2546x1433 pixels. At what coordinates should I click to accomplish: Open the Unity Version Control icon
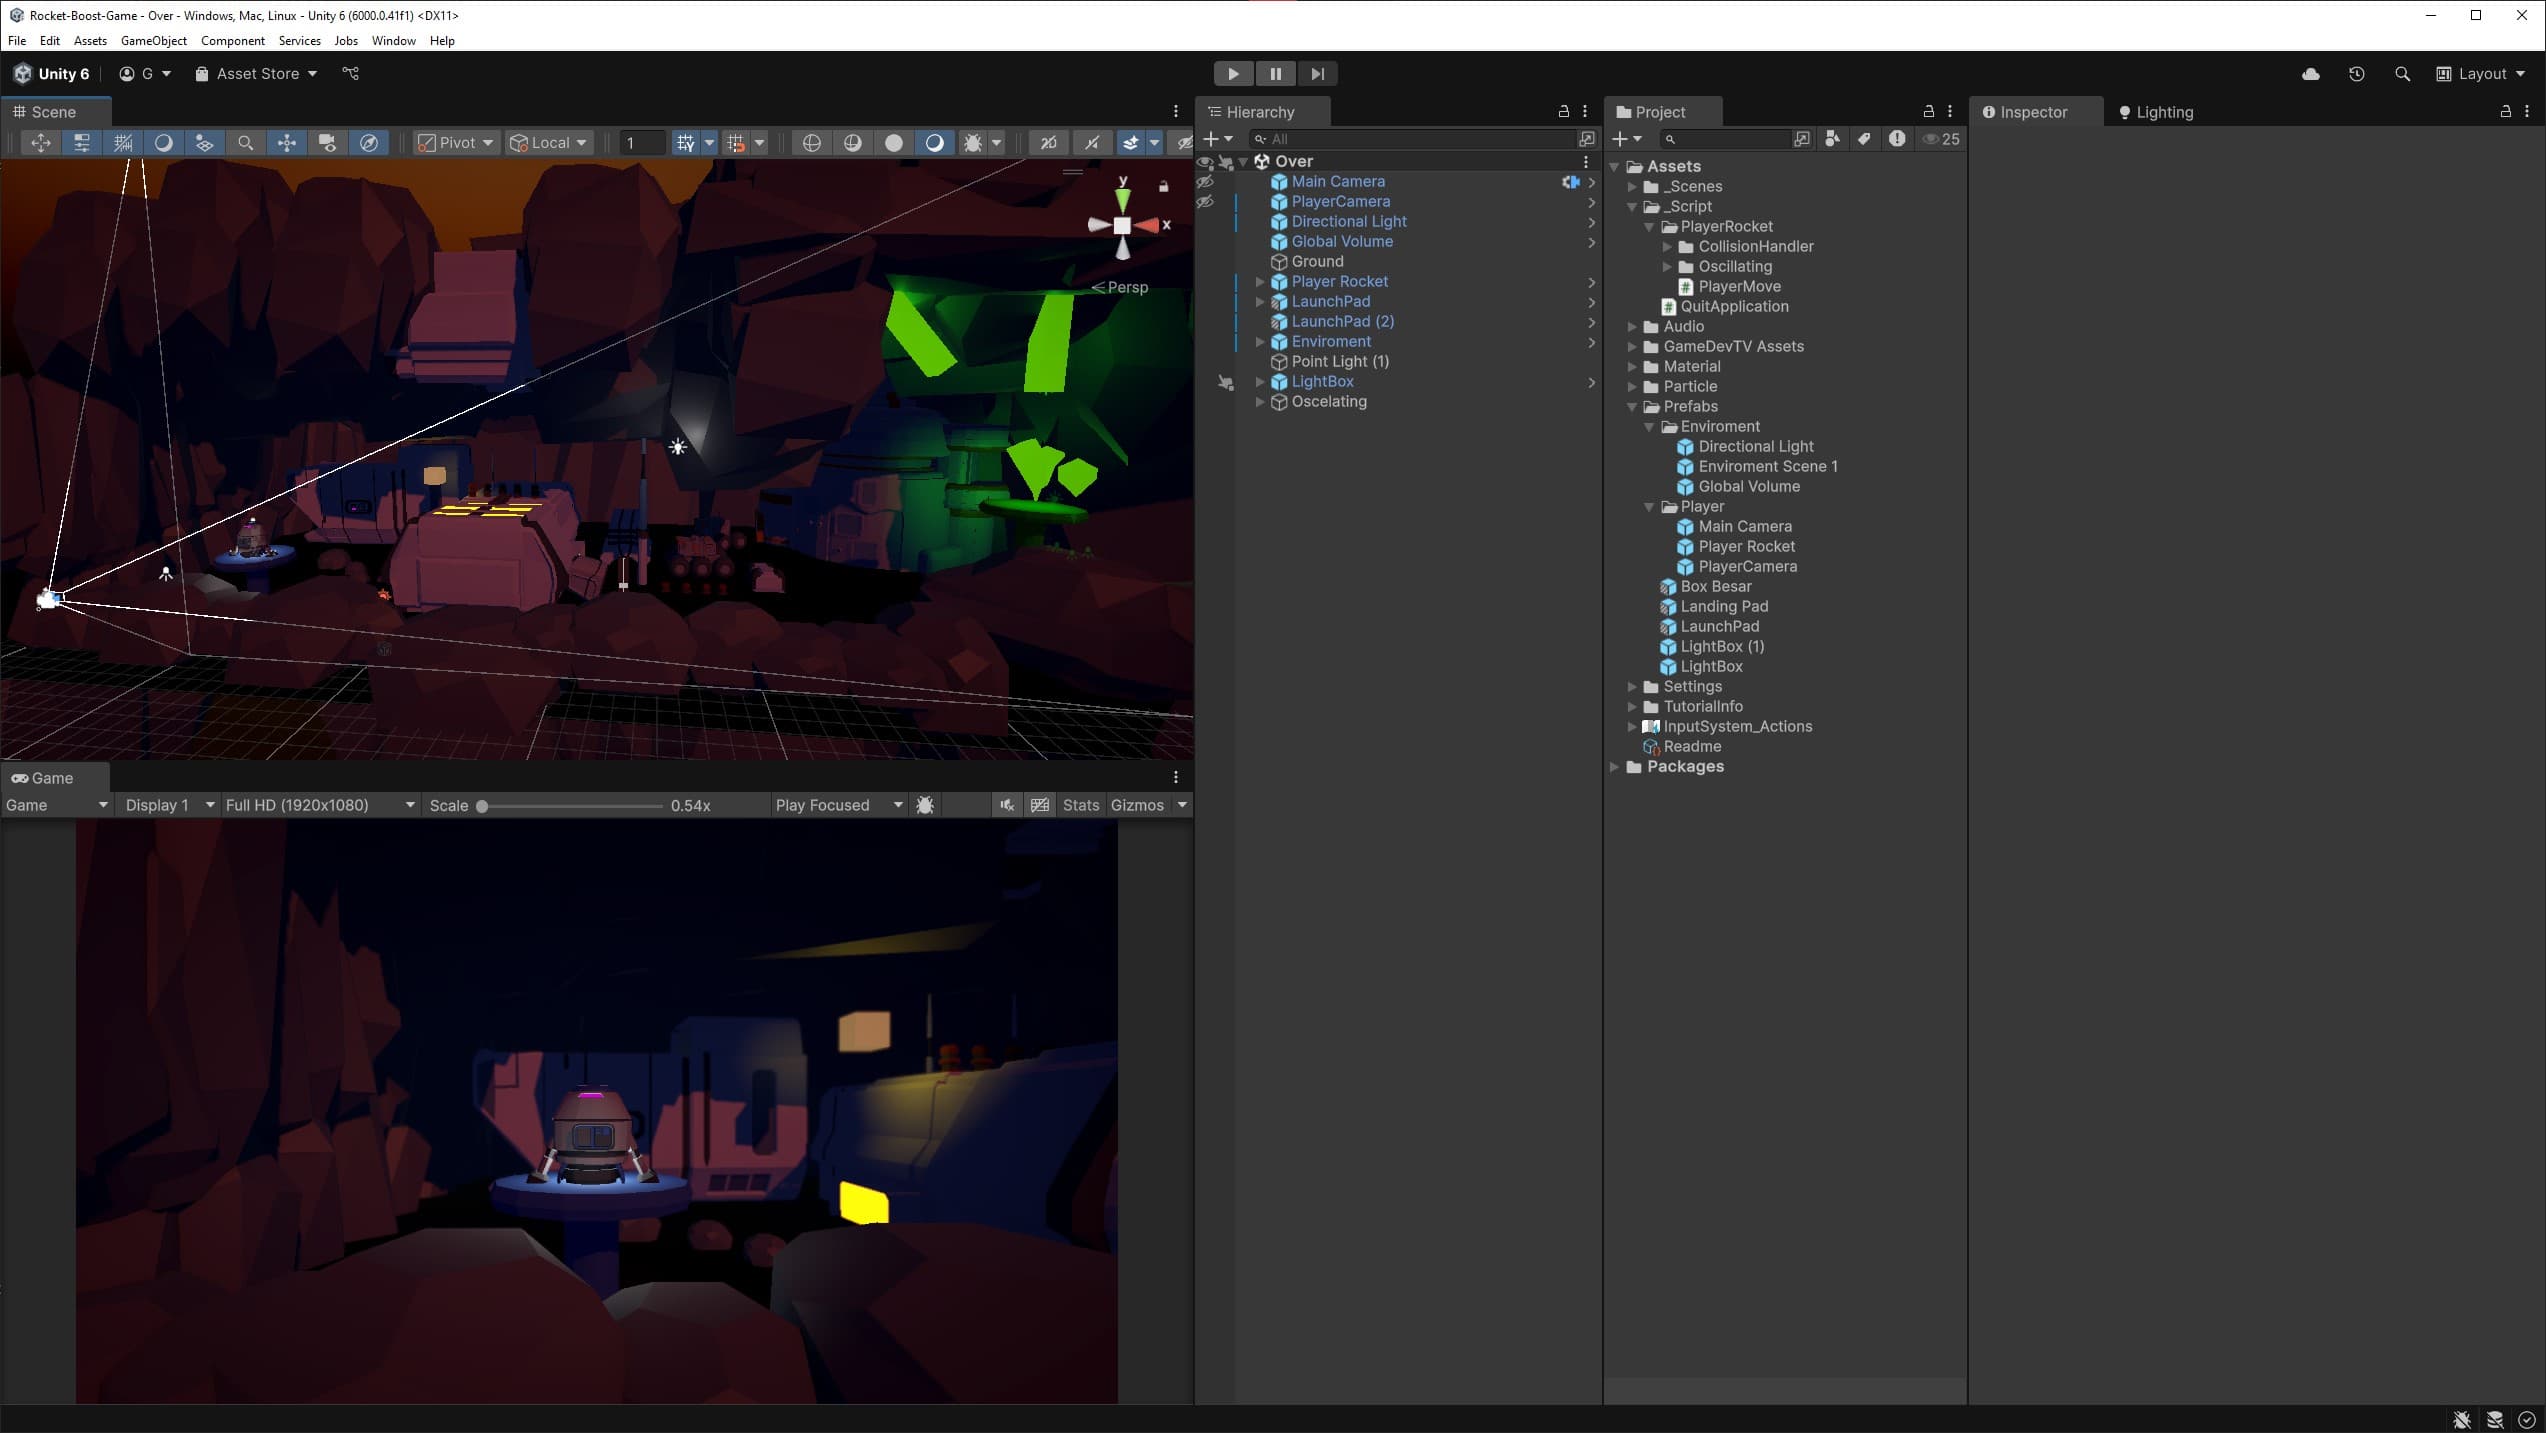350,73
